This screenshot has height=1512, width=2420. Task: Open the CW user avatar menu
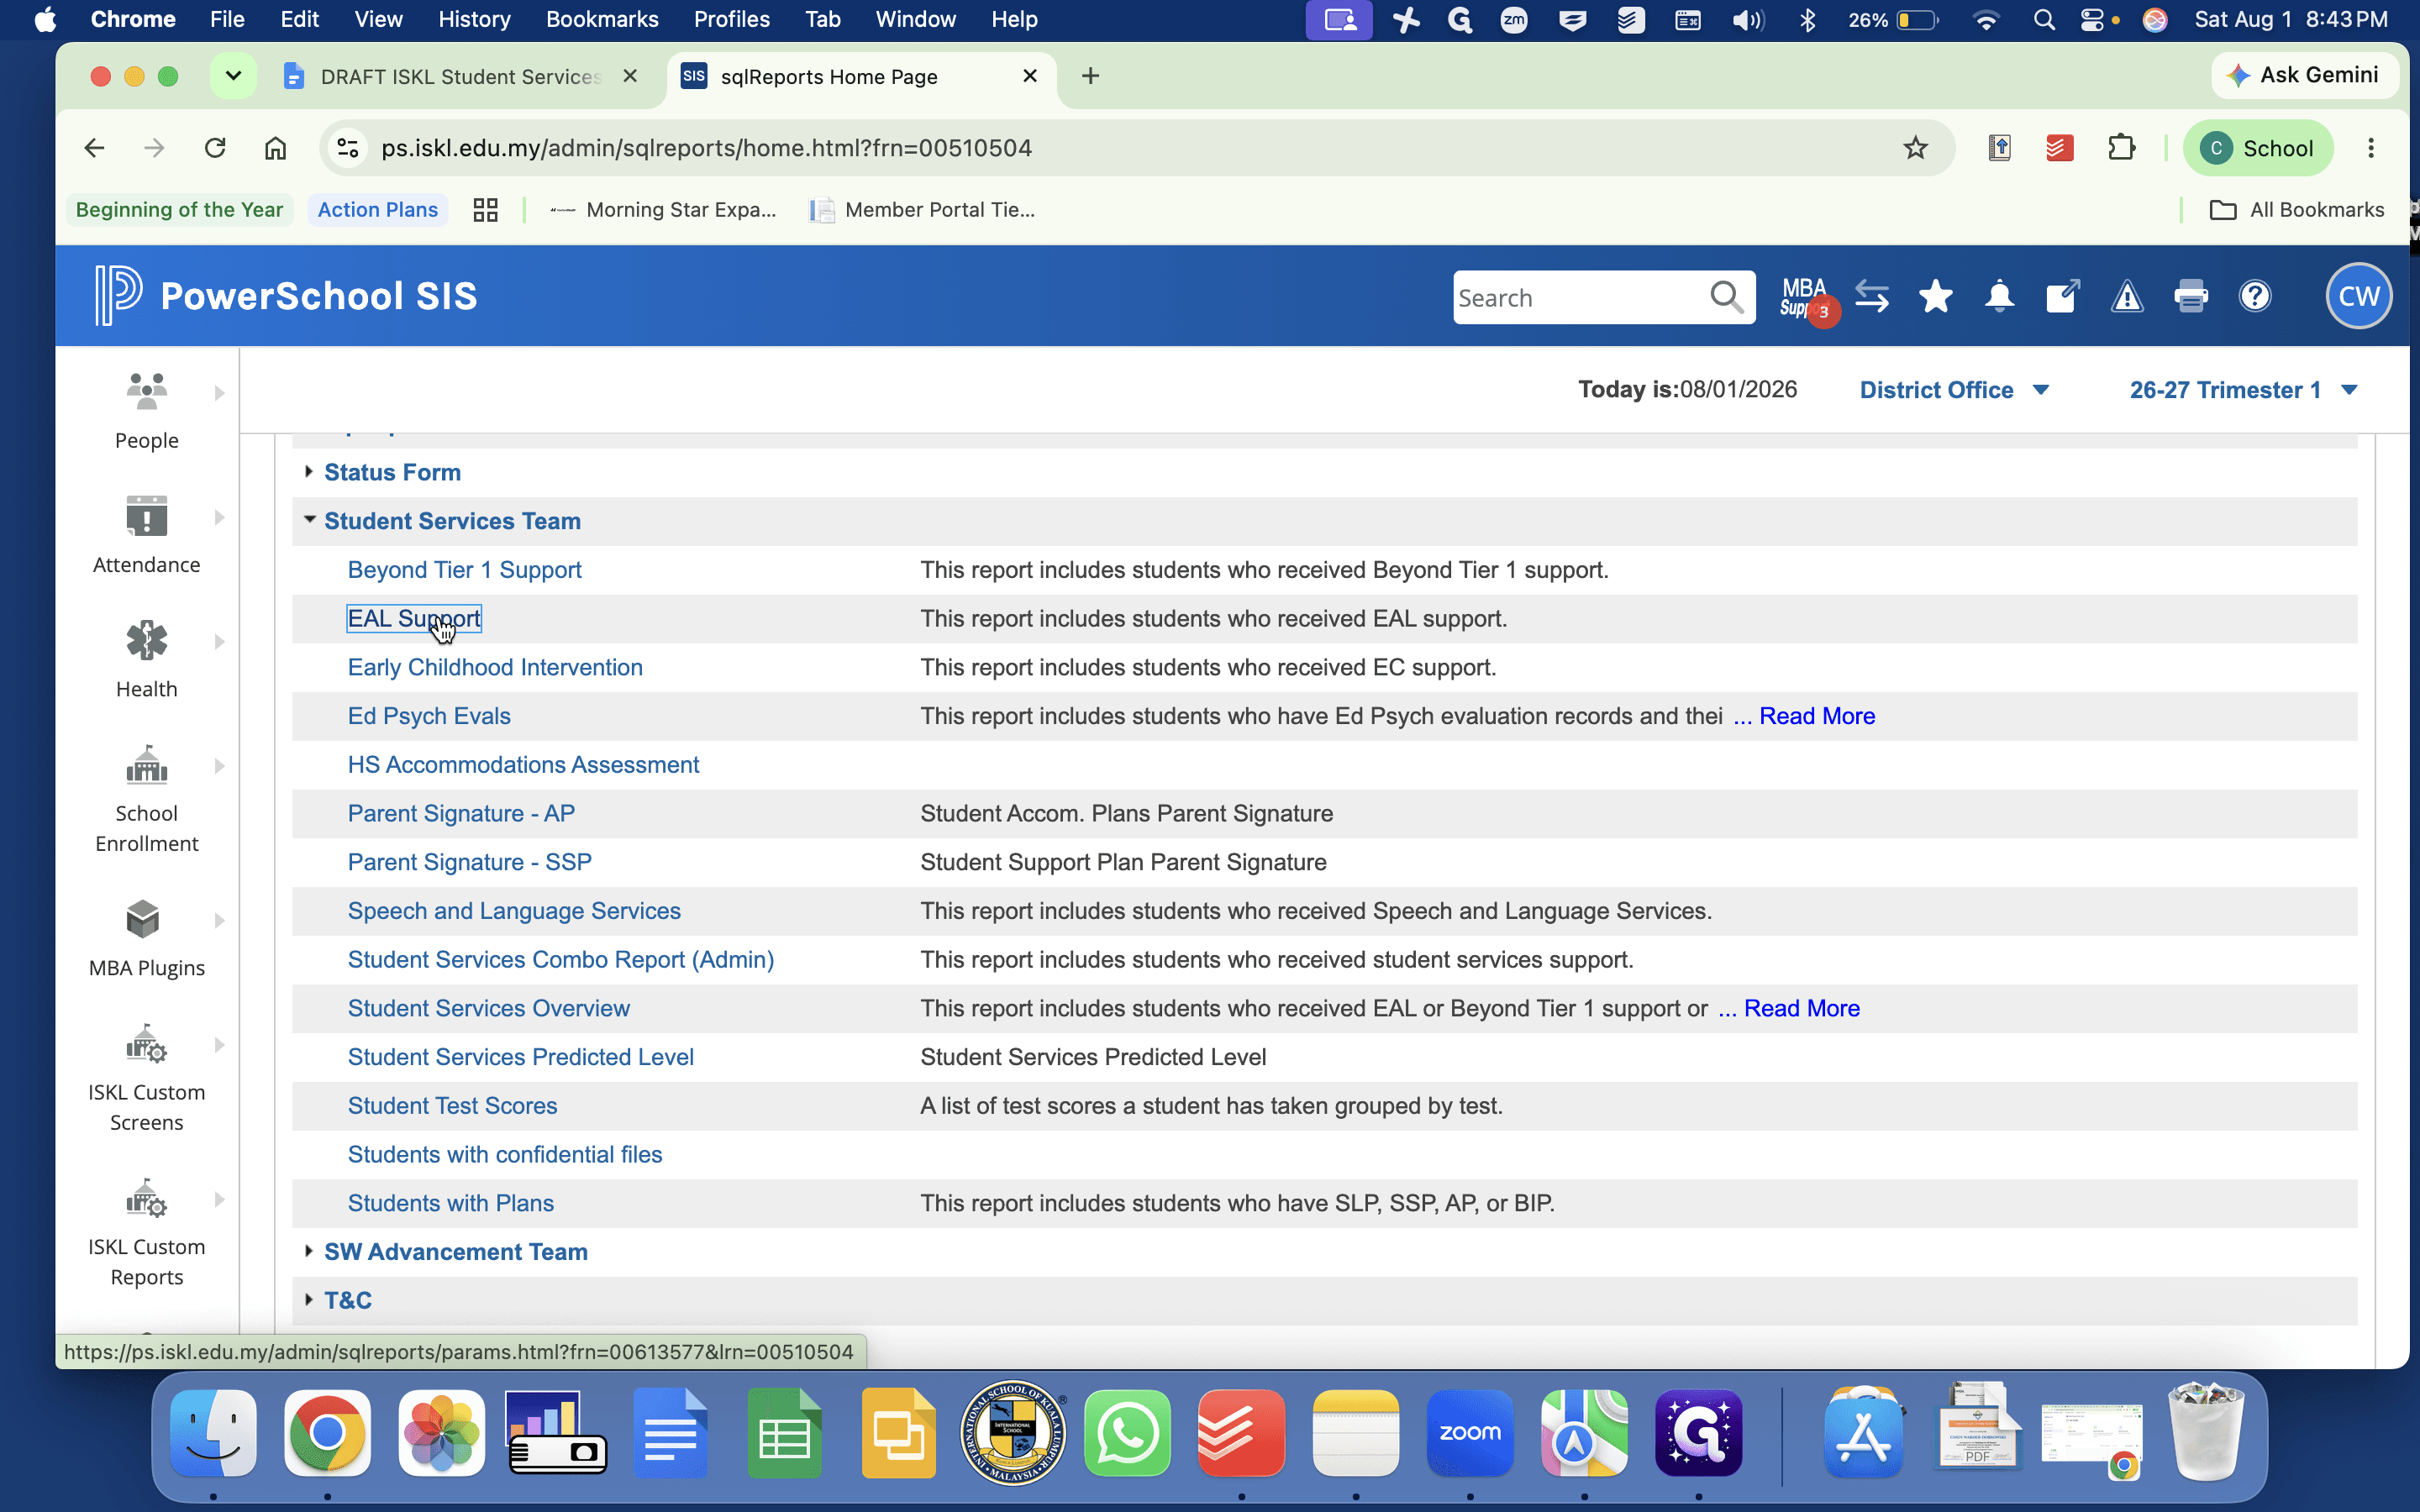coord(2359,296)
